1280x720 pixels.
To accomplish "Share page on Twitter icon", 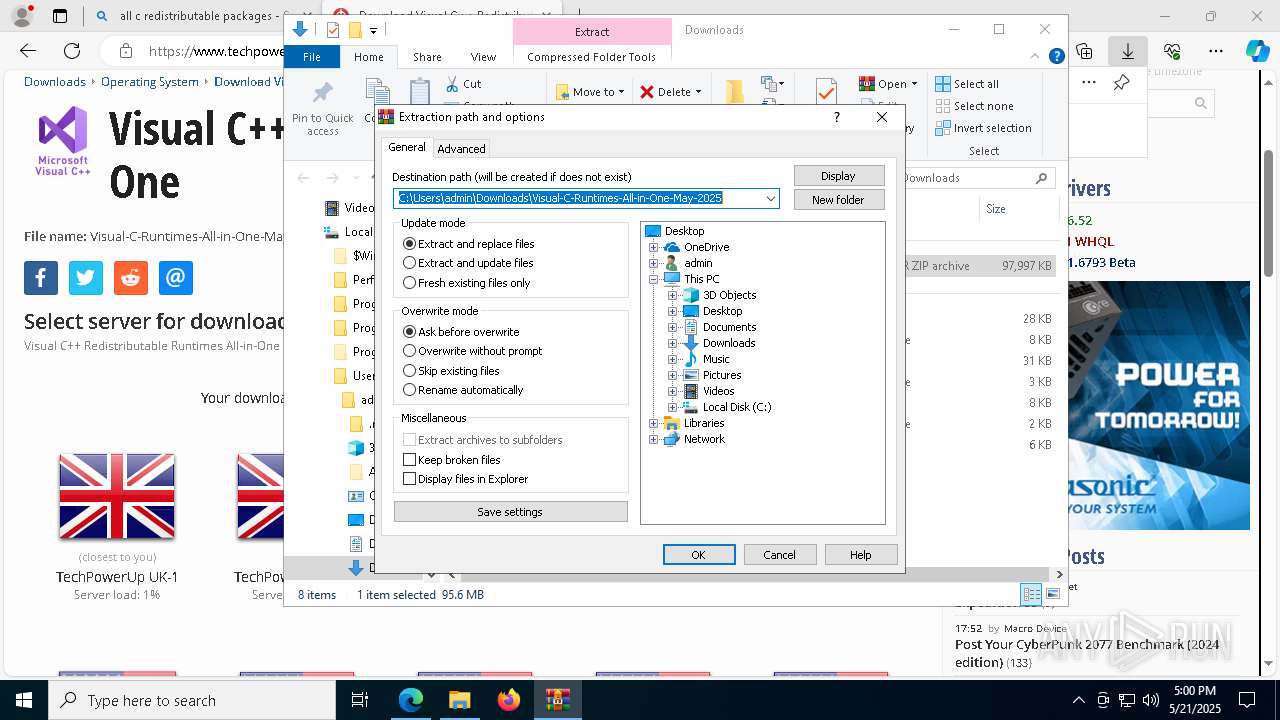I will [86, 278].
